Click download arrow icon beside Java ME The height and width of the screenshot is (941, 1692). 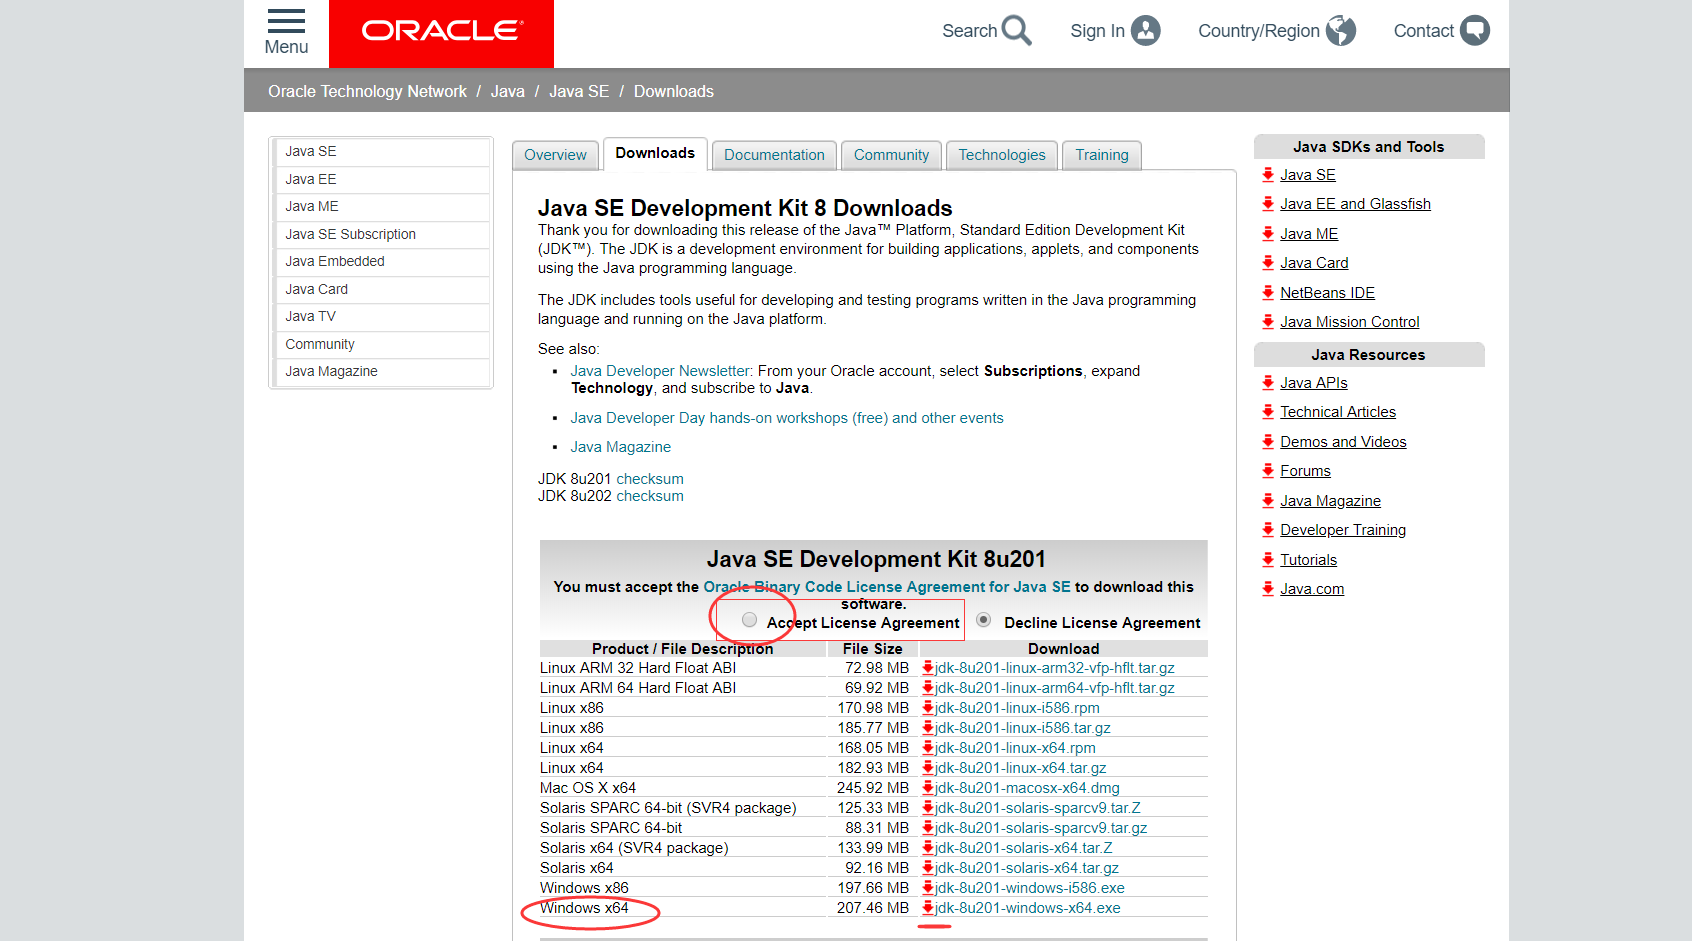[x=1268, y=233]
